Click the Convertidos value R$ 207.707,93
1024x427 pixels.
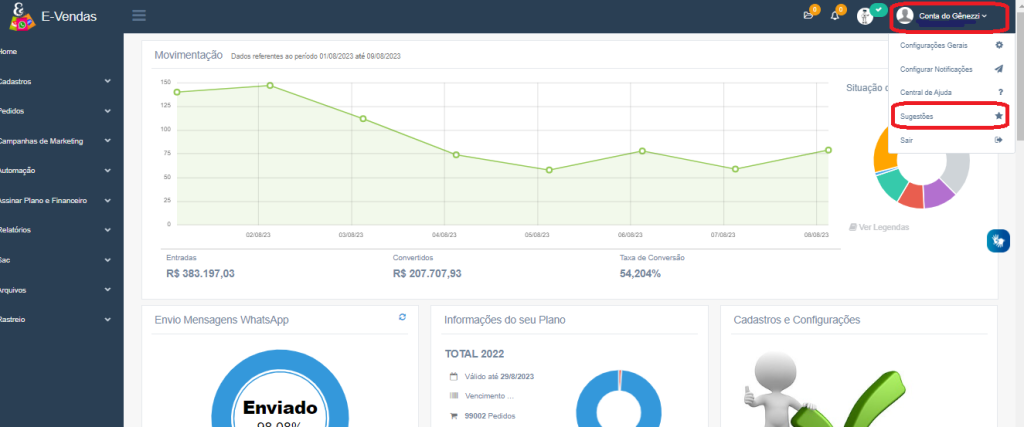(x=427, y=274)
